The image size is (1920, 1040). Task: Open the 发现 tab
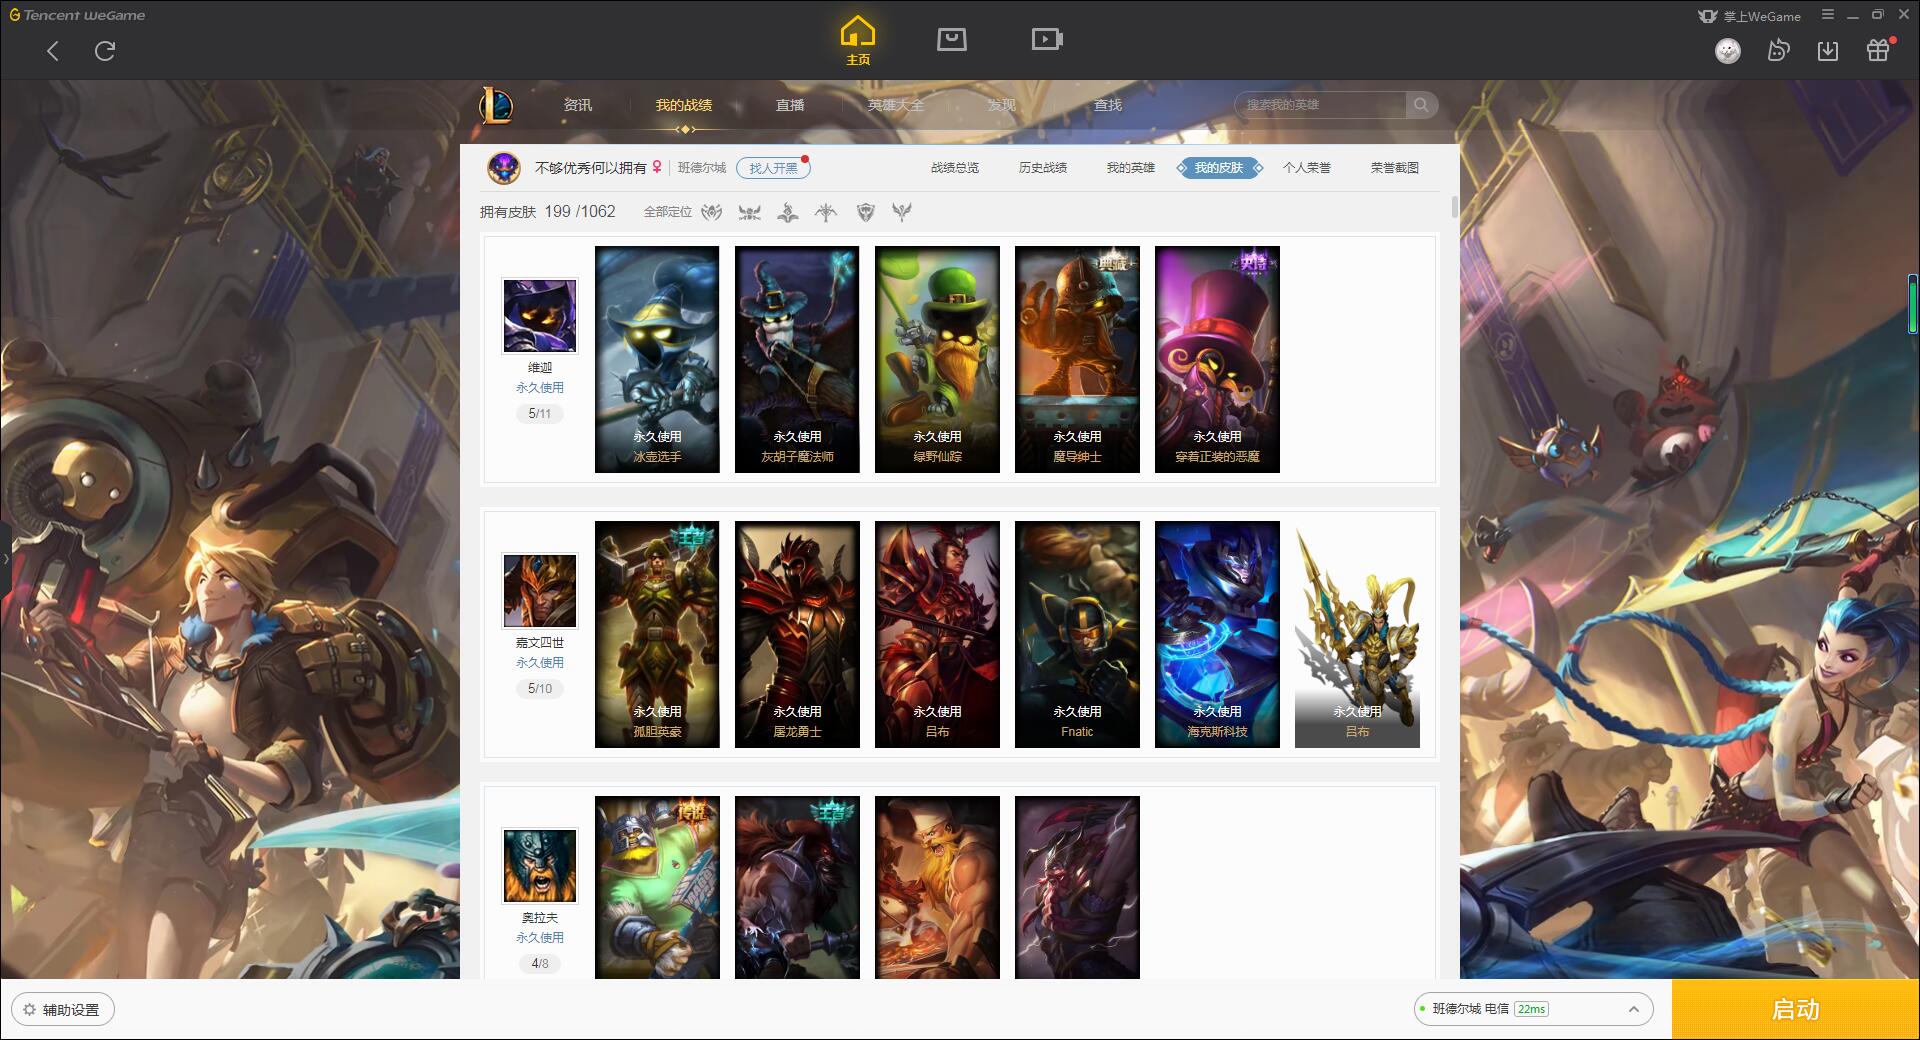coord(1002,105)
